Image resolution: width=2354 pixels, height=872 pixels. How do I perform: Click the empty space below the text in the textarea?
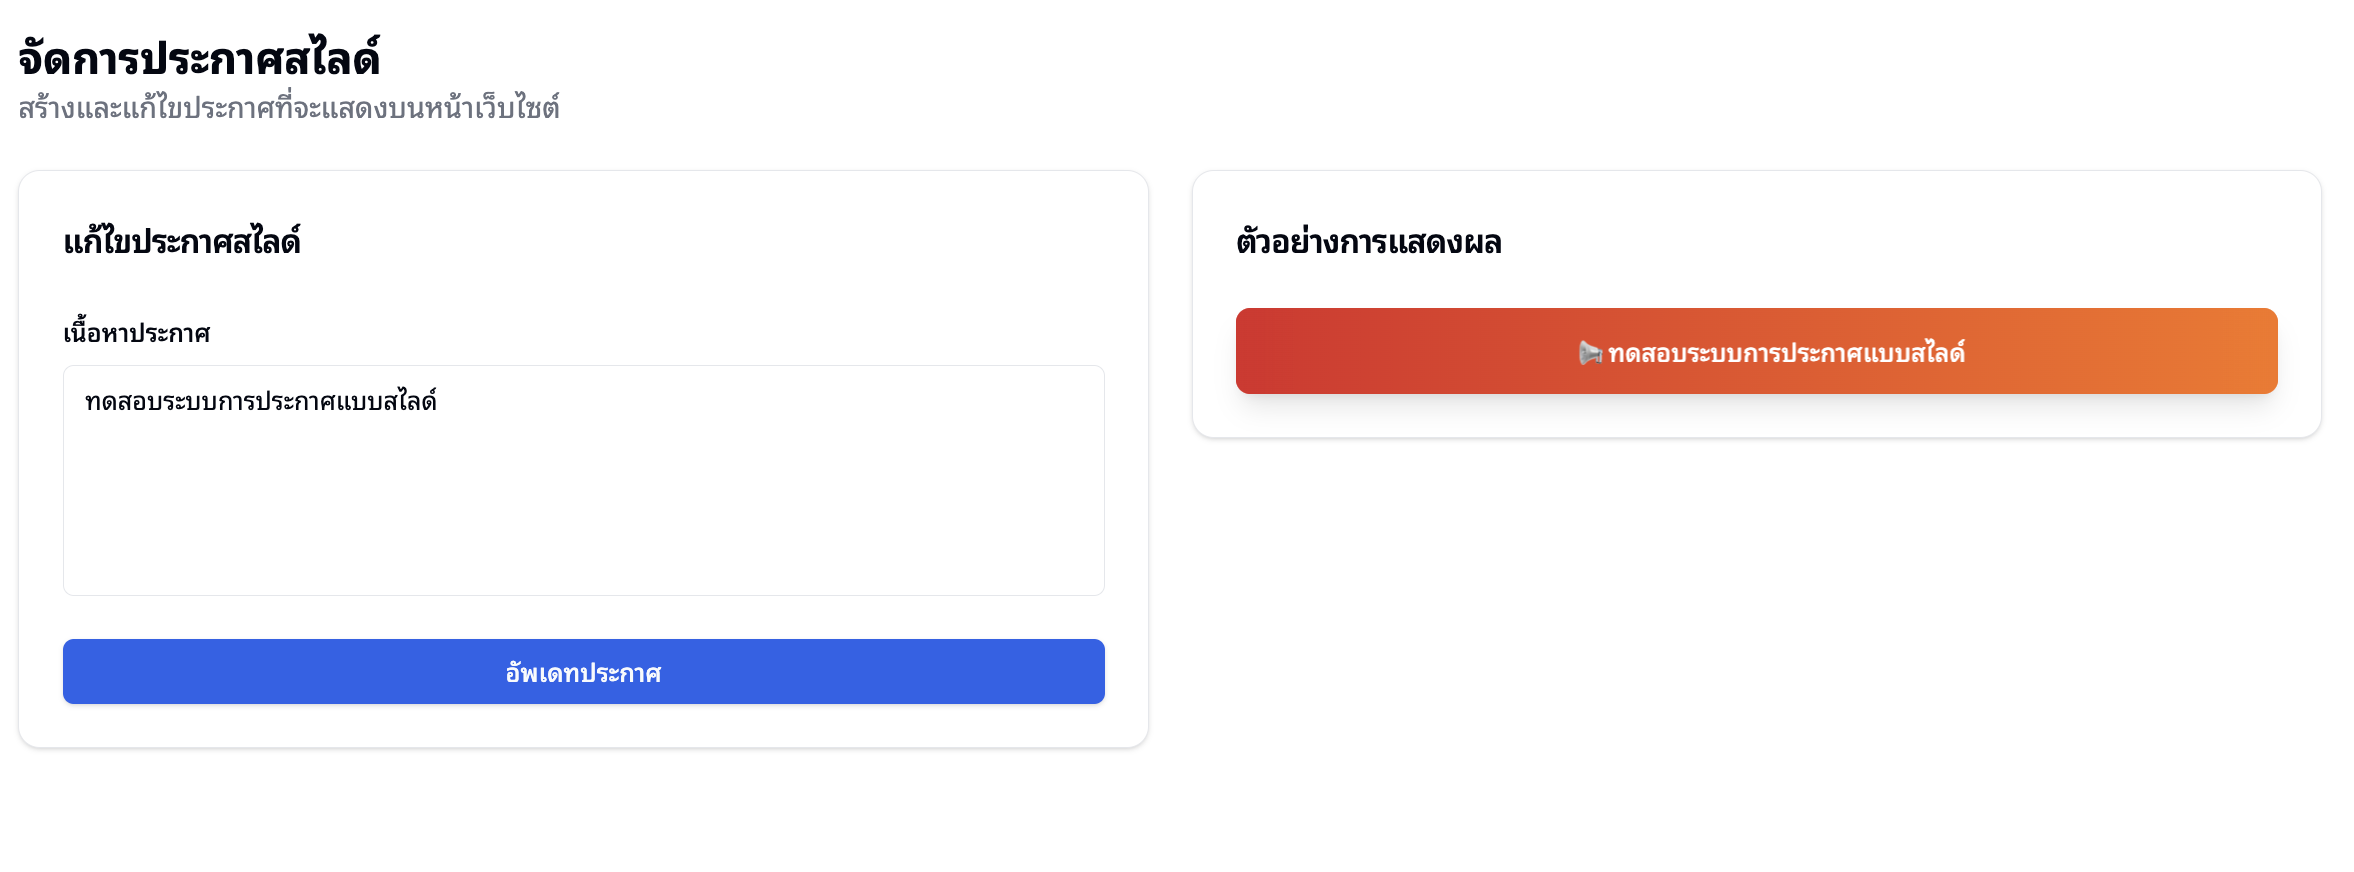point(583,520)
